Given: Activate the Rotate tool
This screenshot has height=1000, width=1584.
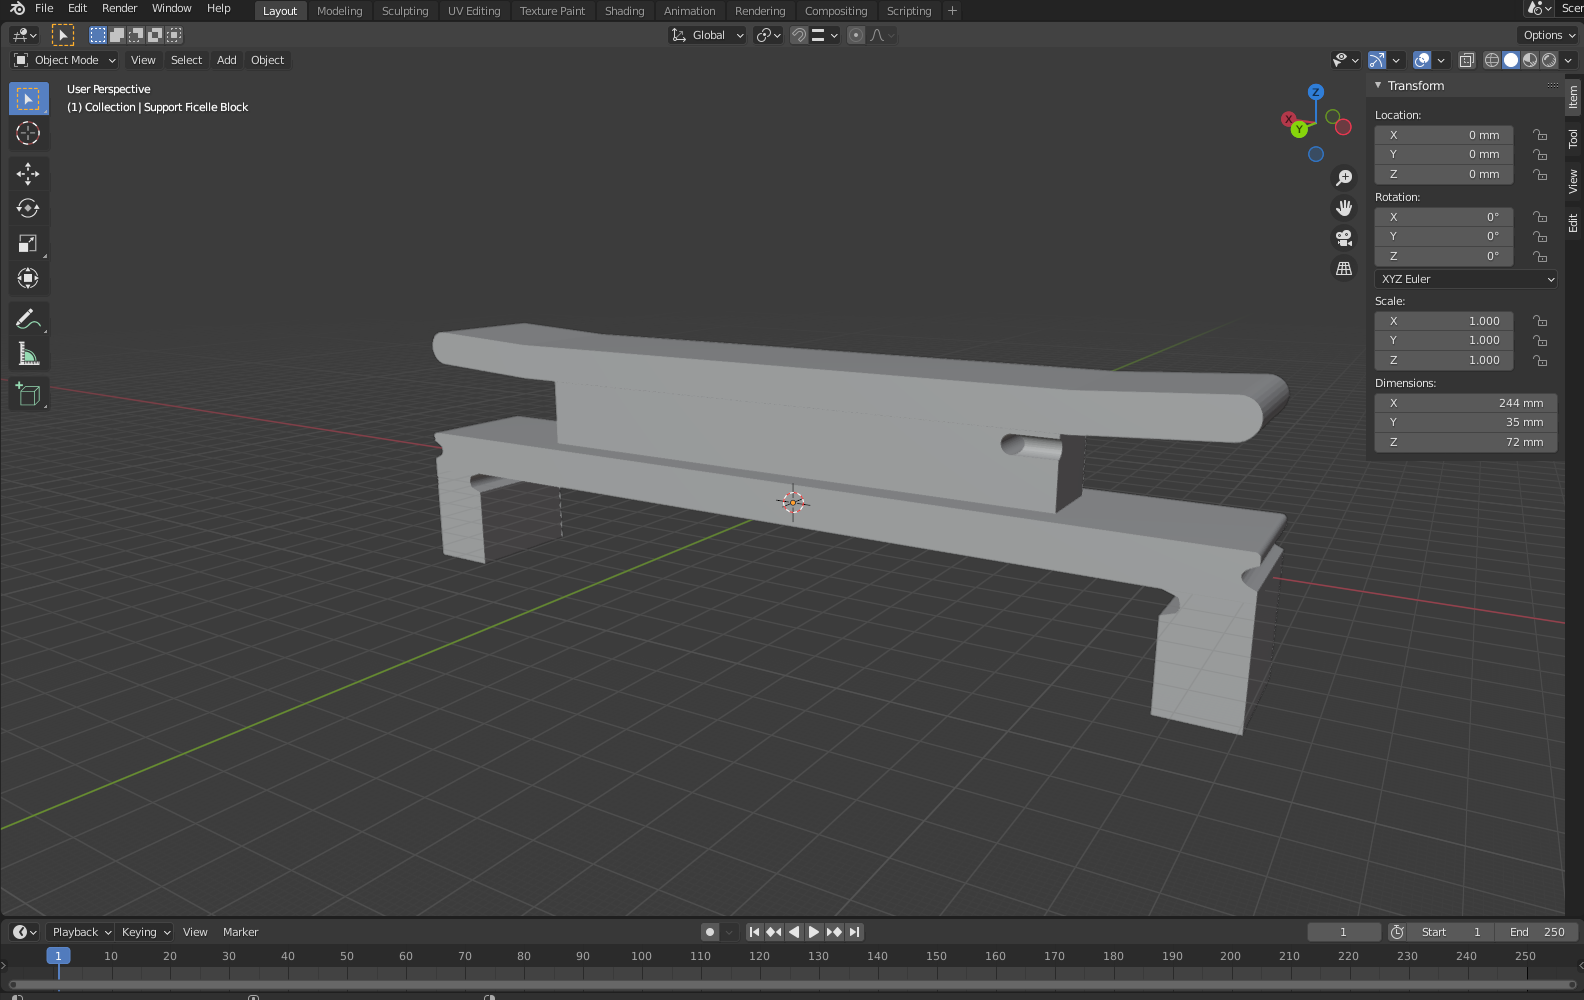Looking at the screenshot, I should [28, 209].
